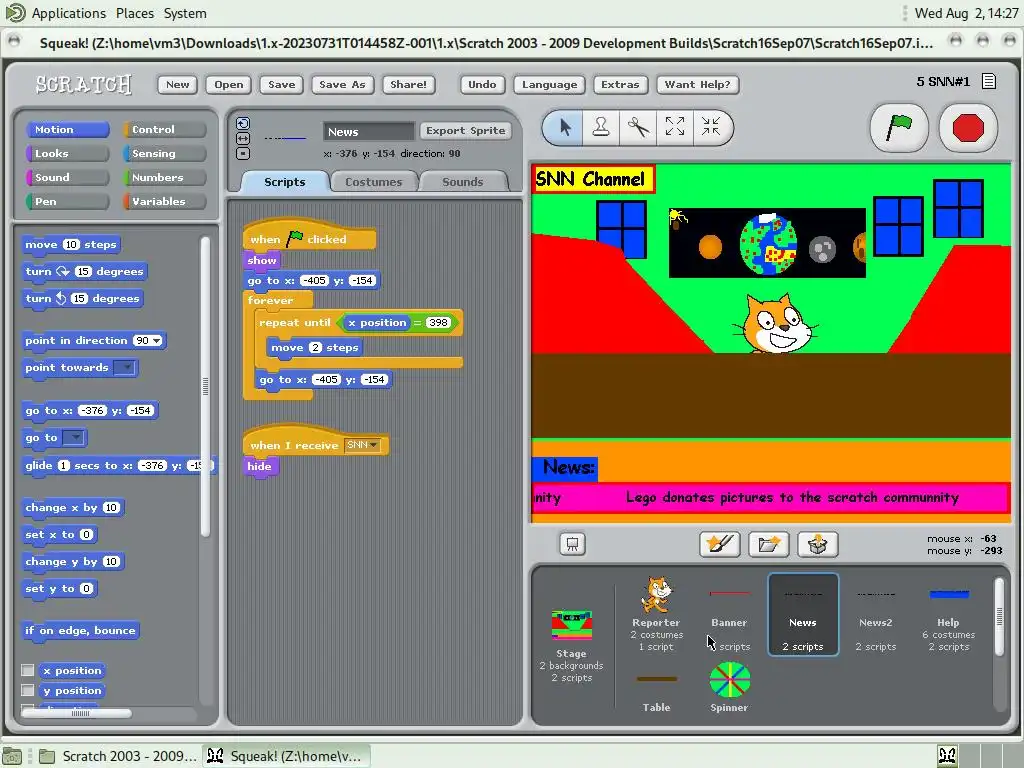Open the Language menu button
Viewport: 1024px width, 768px height.
549,84
